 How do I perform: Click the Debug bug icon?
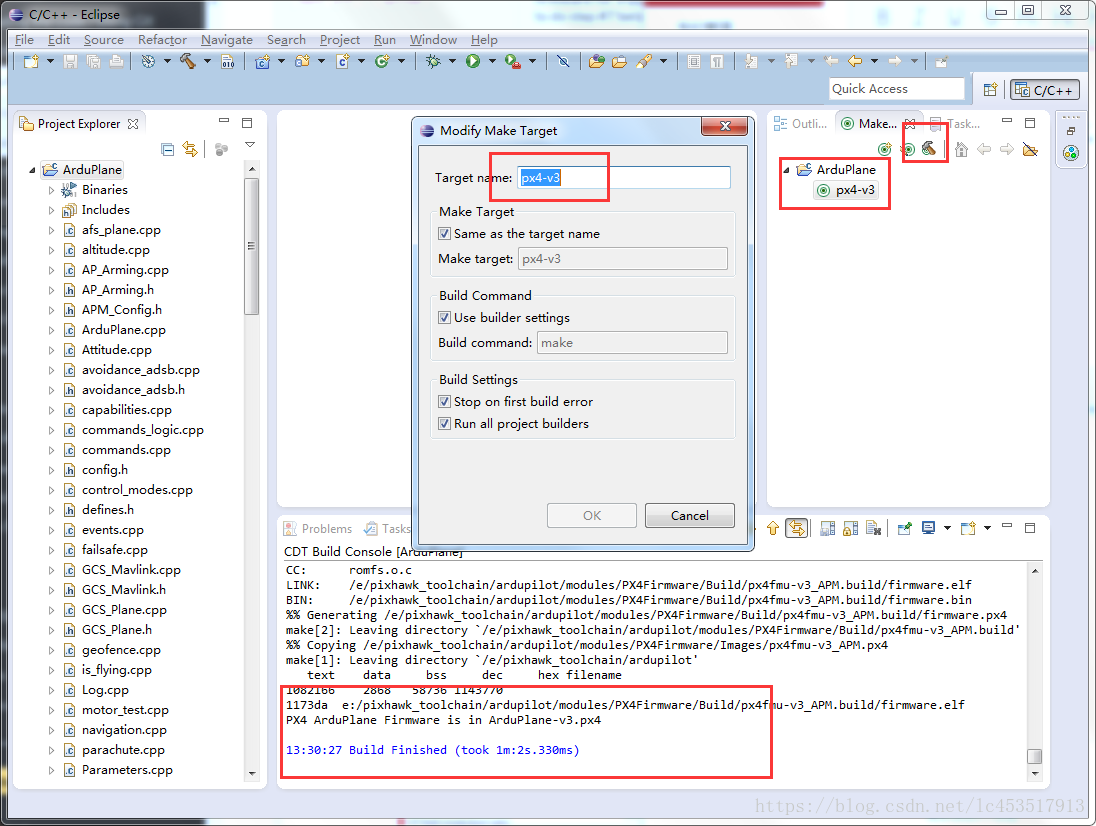[433, 61]
